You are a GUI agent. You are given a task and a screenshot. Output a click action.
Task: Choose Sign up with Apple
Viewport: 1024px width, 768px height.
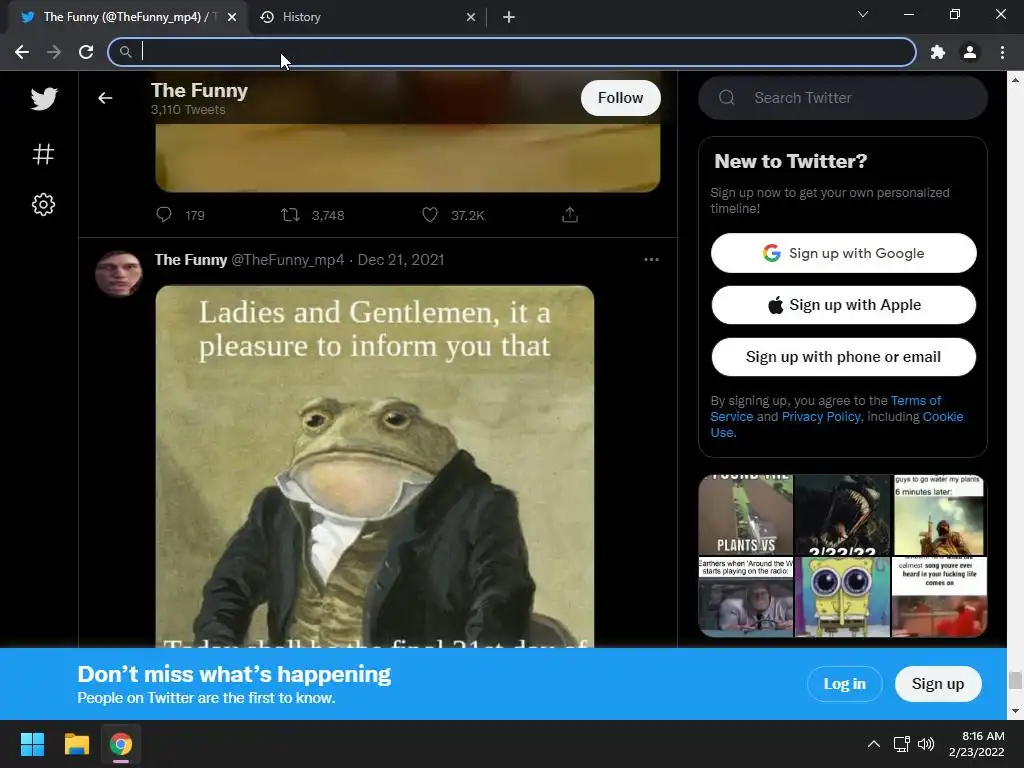(x=843, y=305)
